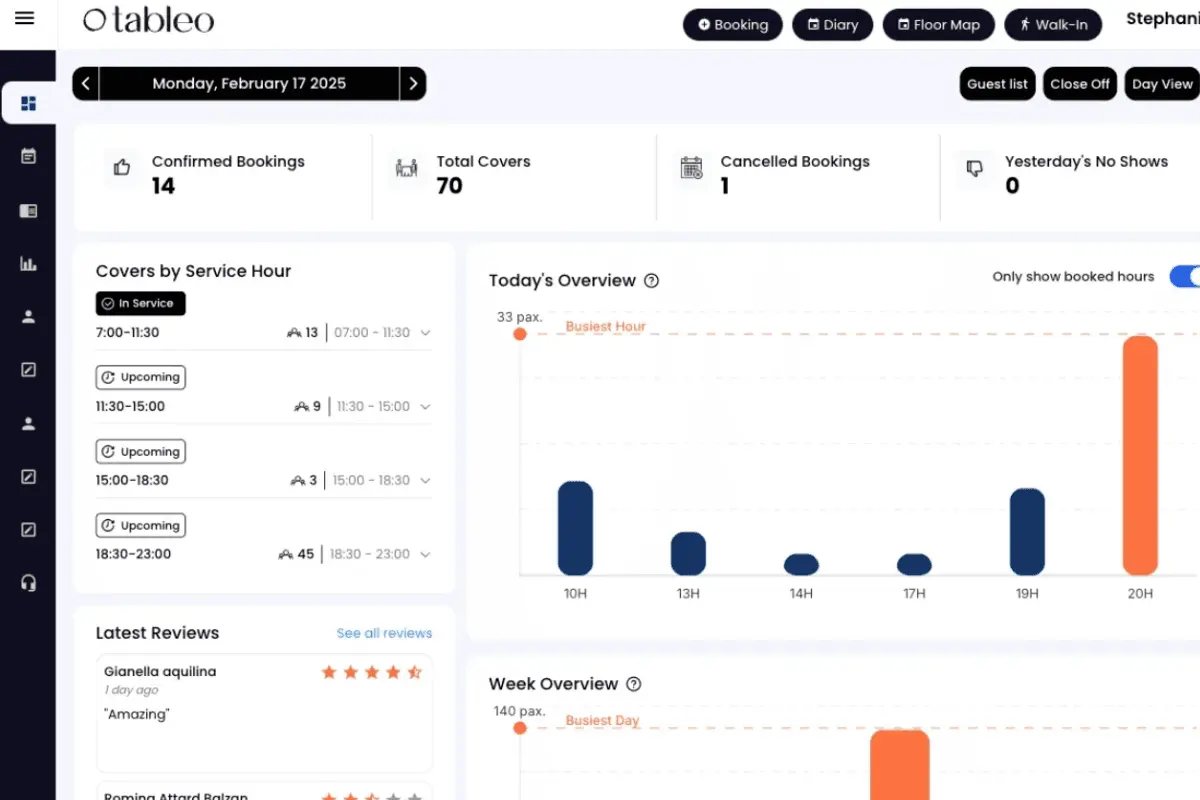Click Confirmed Bookings value 14
The image size is (1200, 800).
point(163,186)
